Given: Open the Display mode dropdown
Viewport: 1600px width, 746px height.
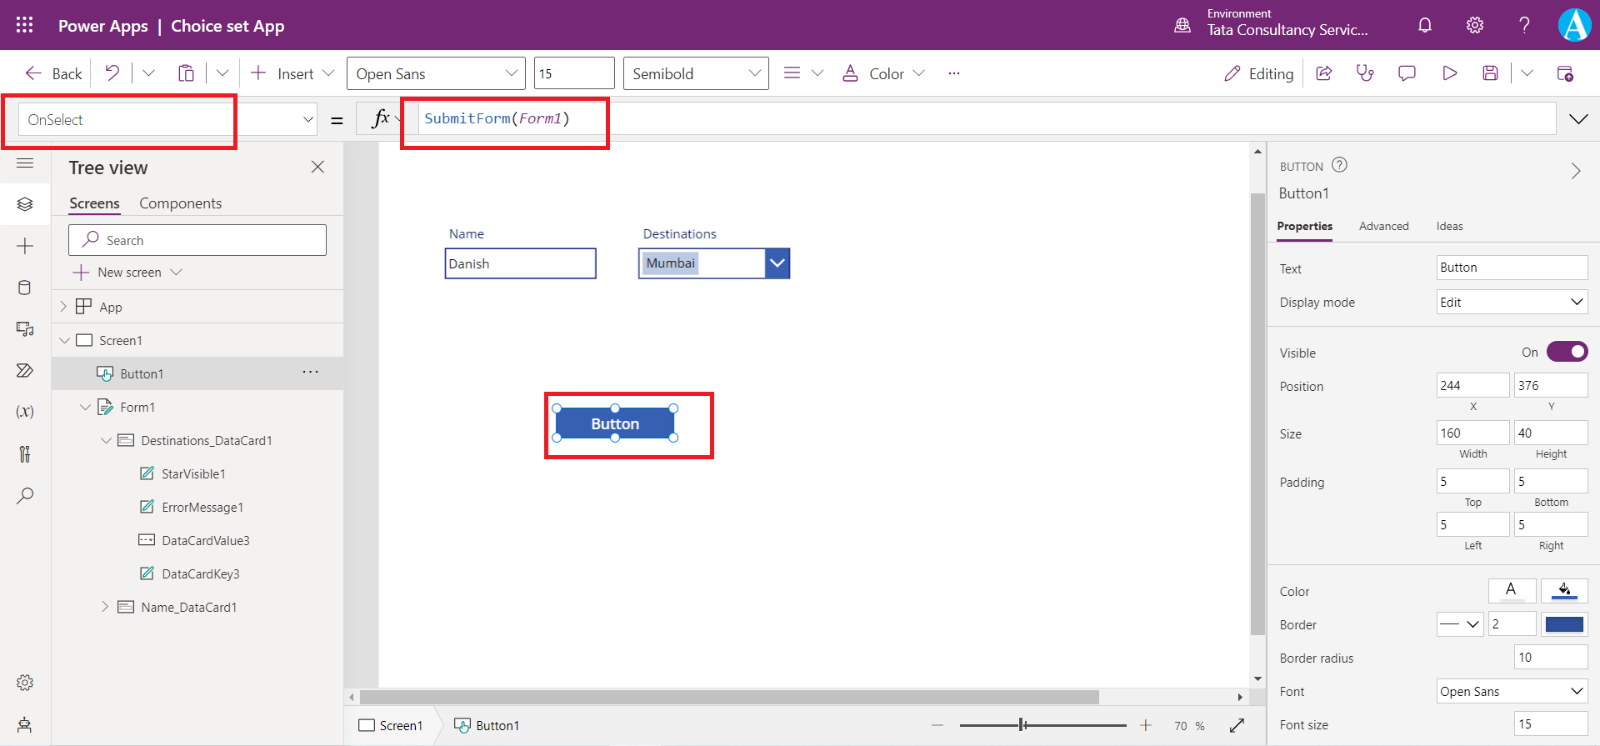Looking at the screenshot, I should 1511,302.
